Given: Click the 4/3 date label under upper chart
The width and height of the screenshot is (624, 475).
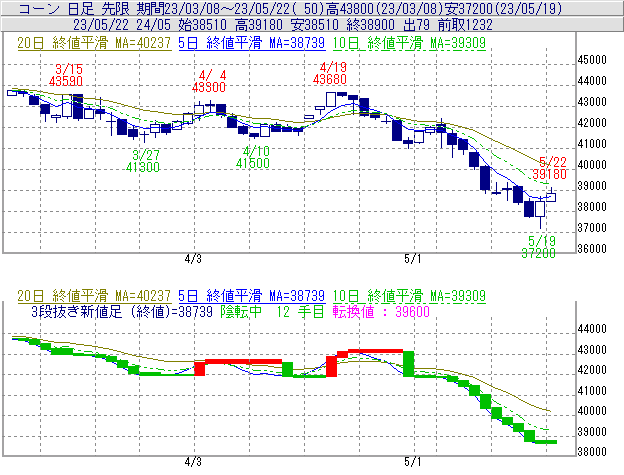Looking at the screenshot, I should coord(193,259).
